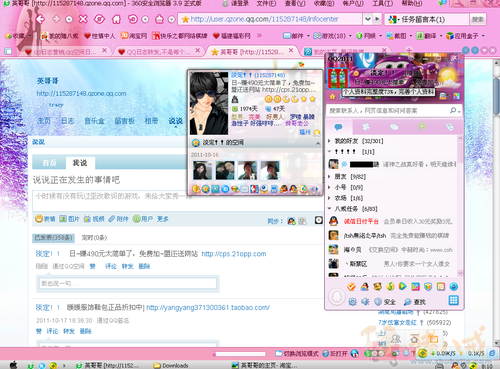This screenshot has height=369, width=500.
Task: Open QQ message manager speaker icon
Action: click(365, 302)
